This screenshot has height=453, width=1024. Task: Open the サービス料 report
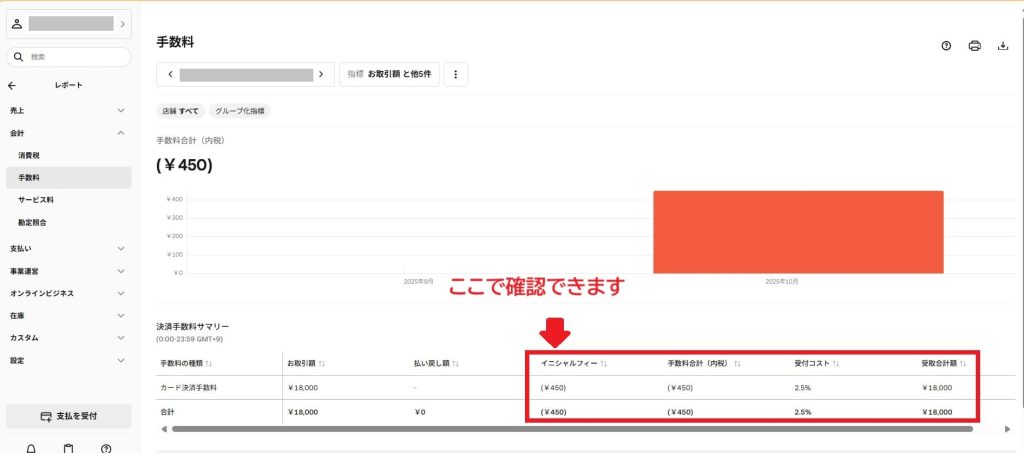[x=36, y=200]
